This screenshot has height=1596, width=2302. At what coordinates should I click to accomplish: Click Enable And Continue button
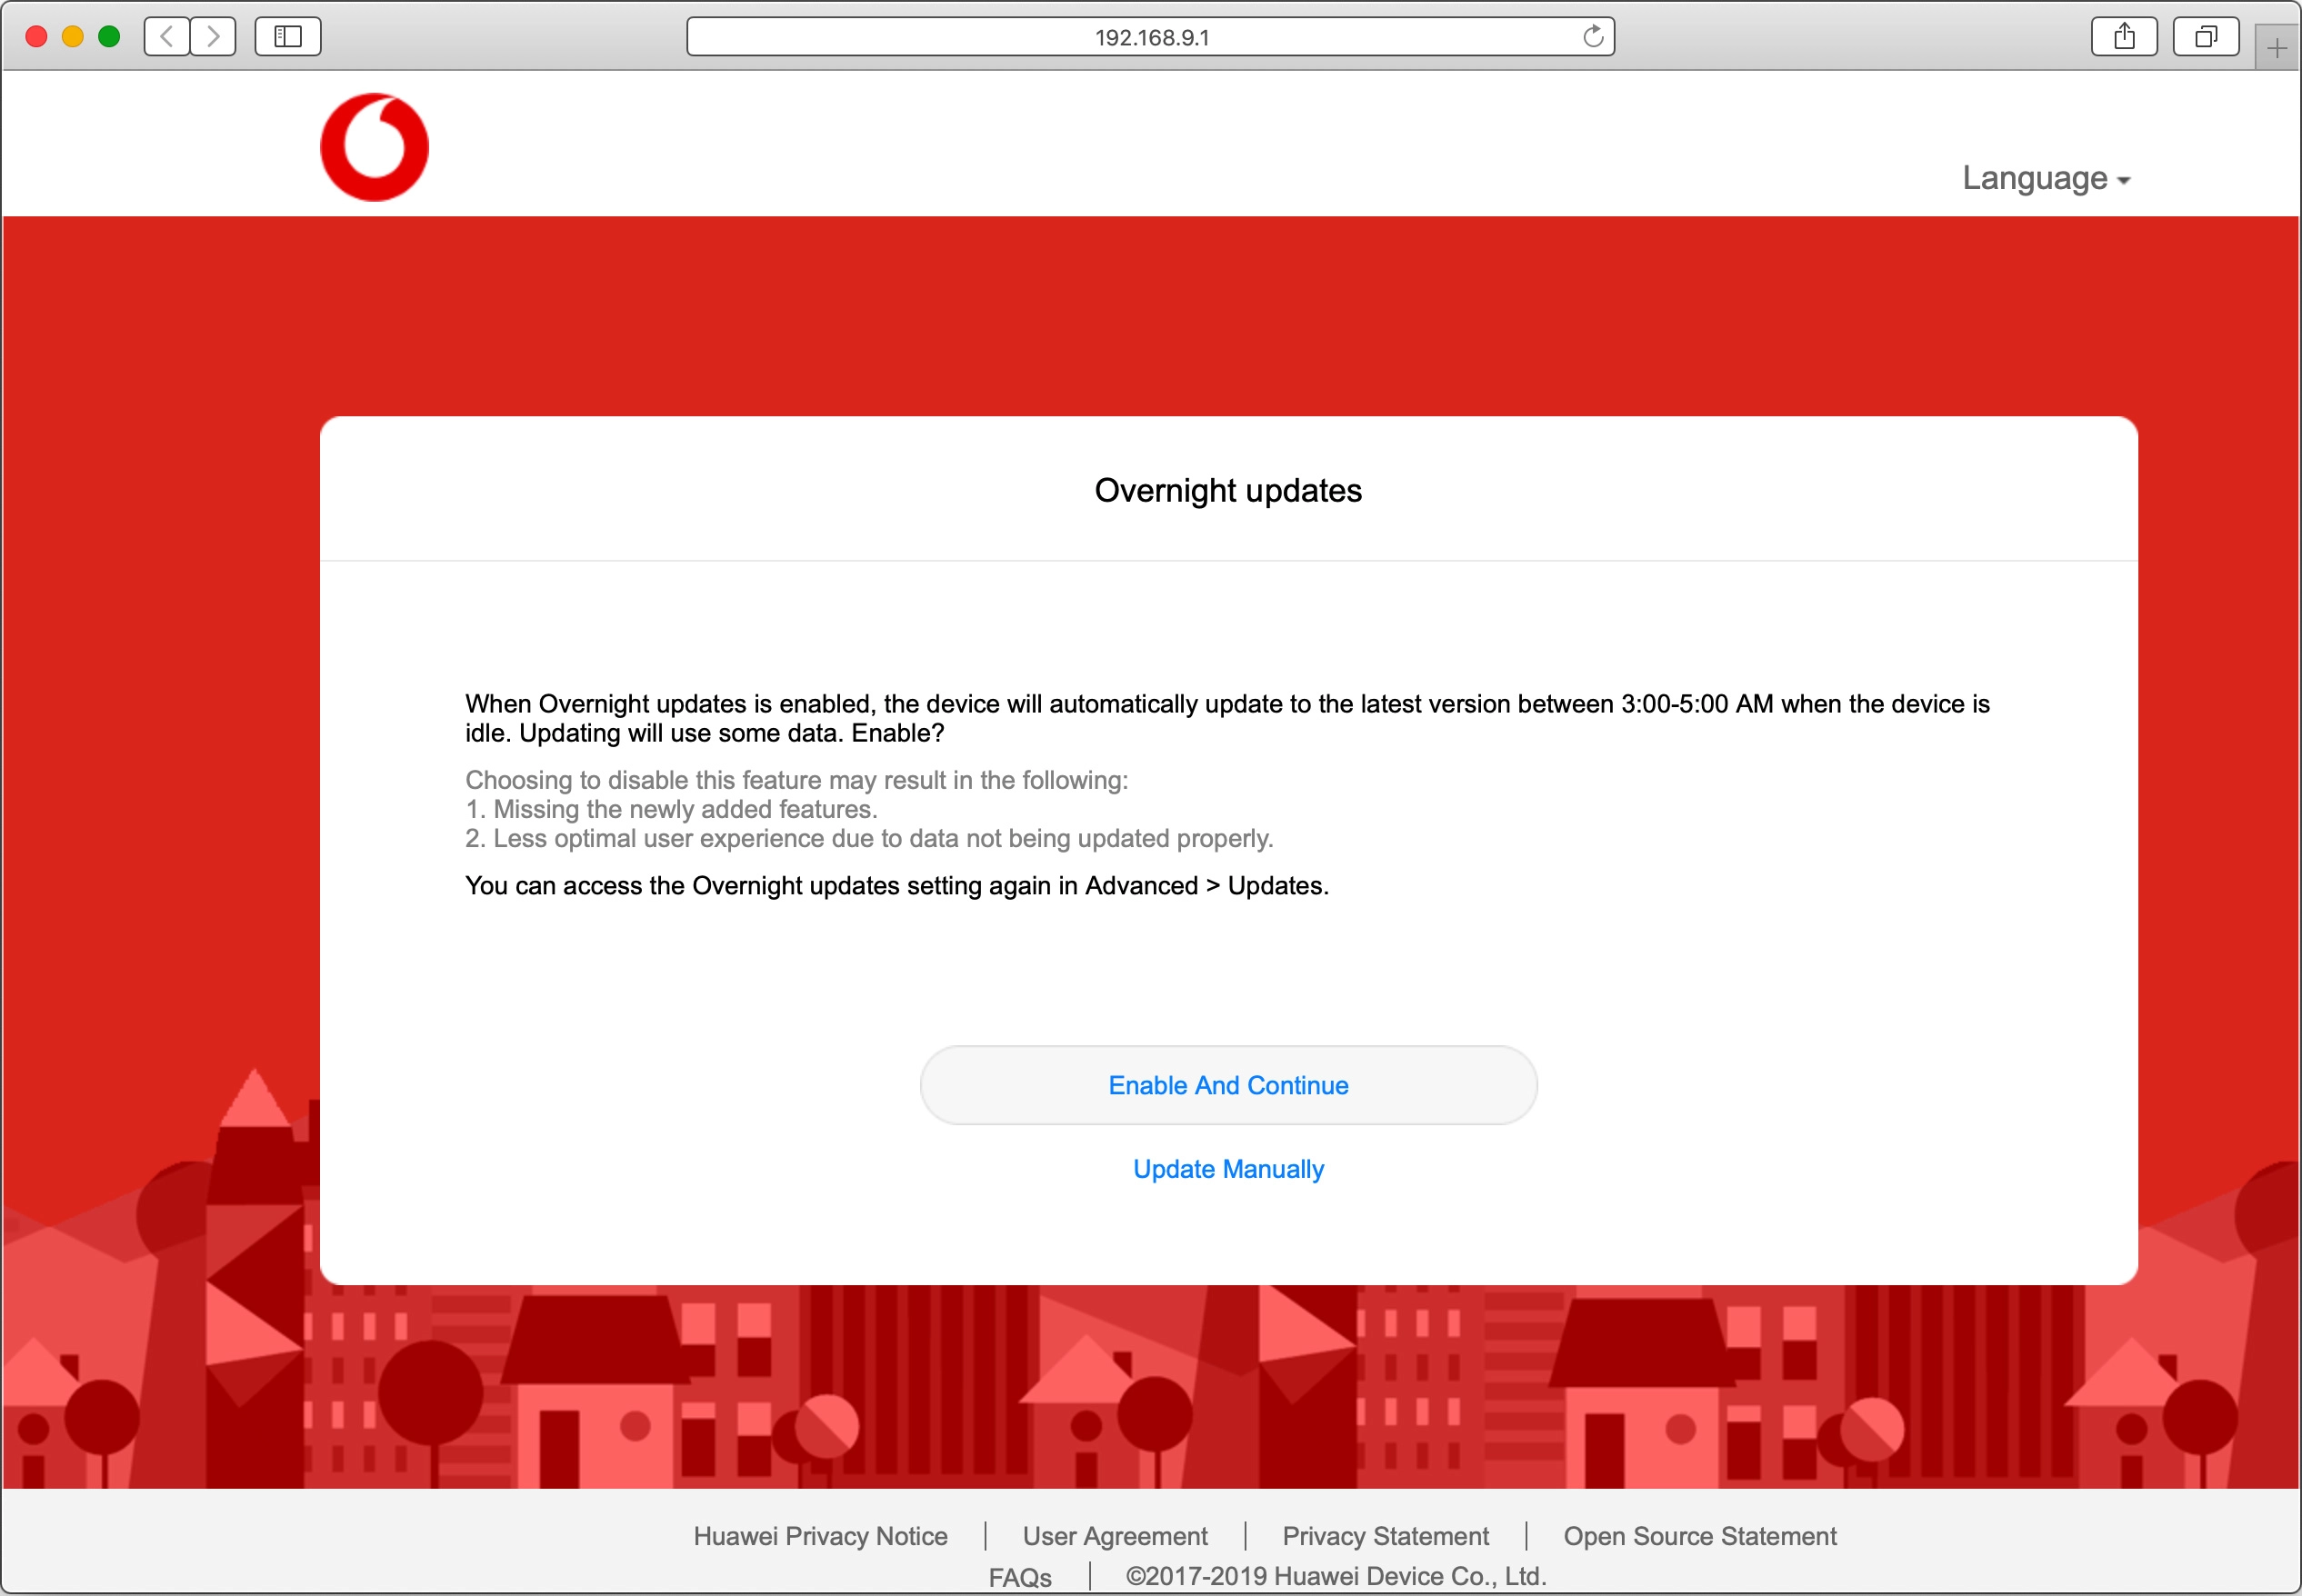pyautogui.click(x=1228, y=1085)
